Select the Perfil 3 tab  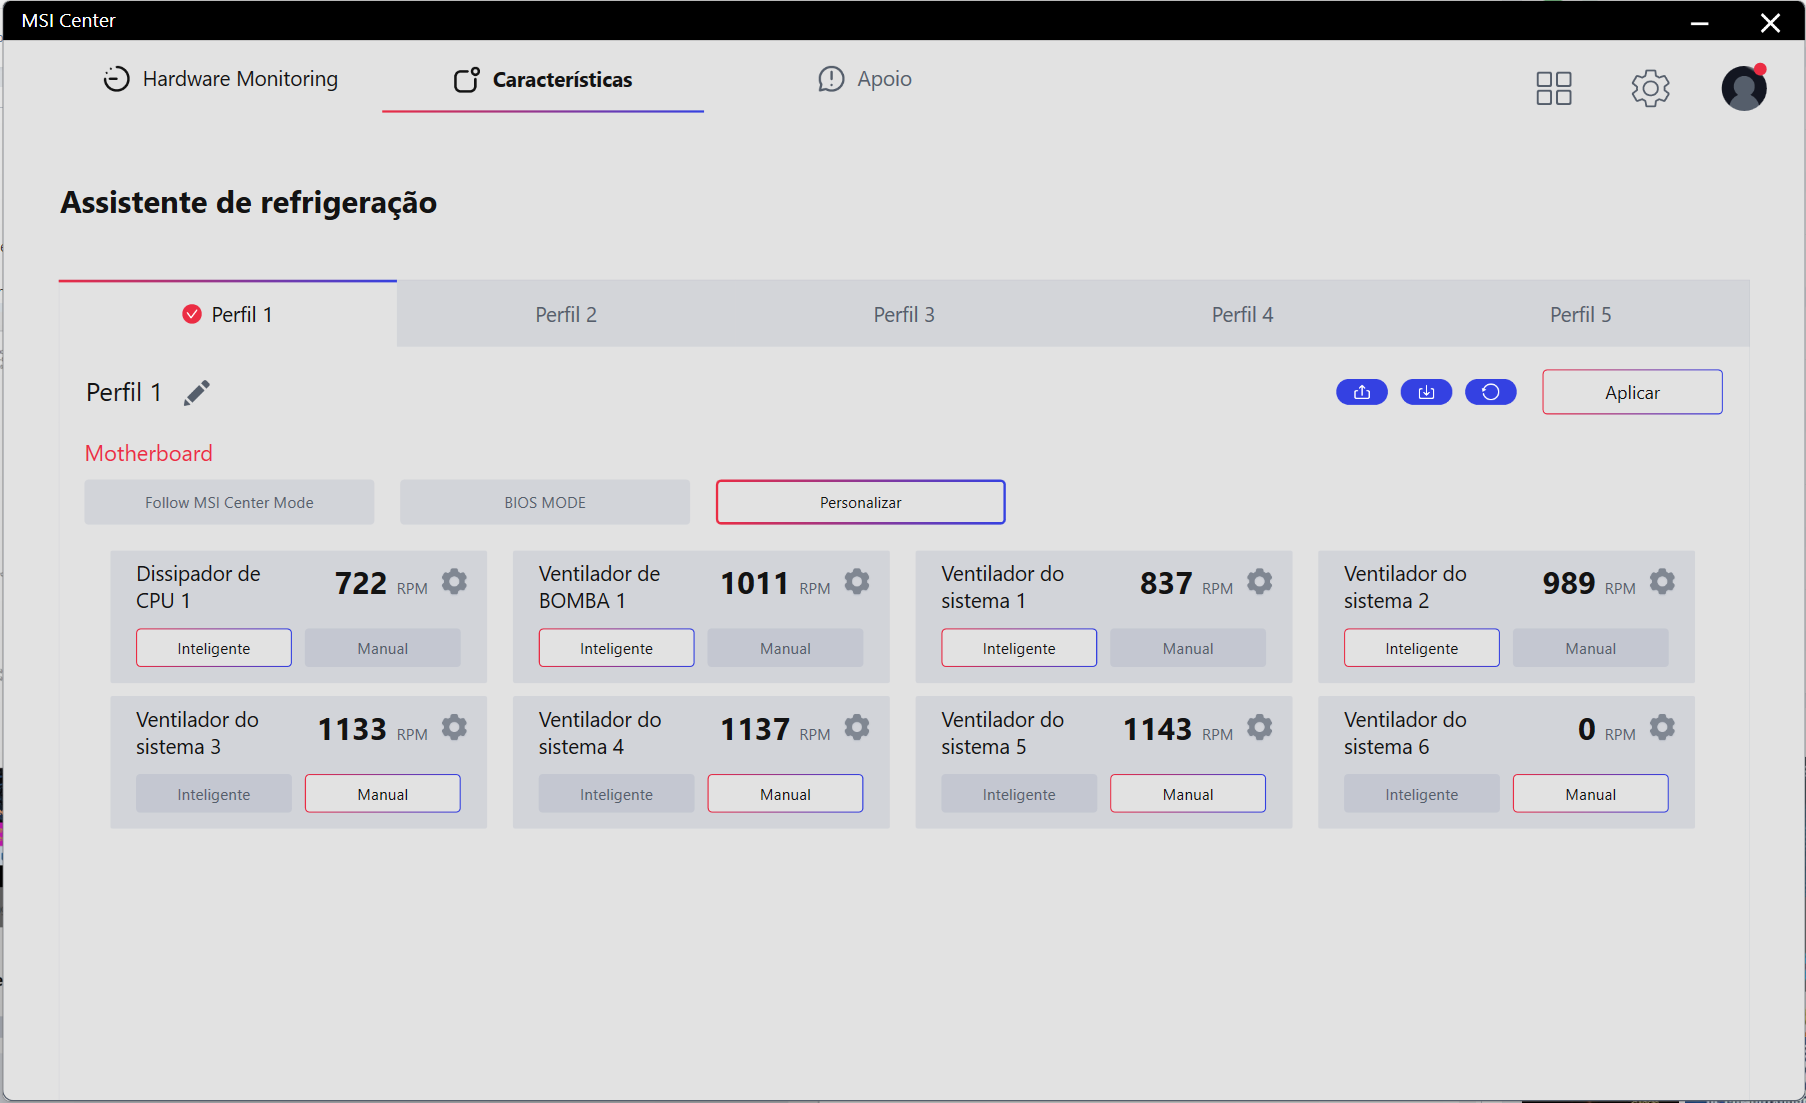[x=904, y=314]
